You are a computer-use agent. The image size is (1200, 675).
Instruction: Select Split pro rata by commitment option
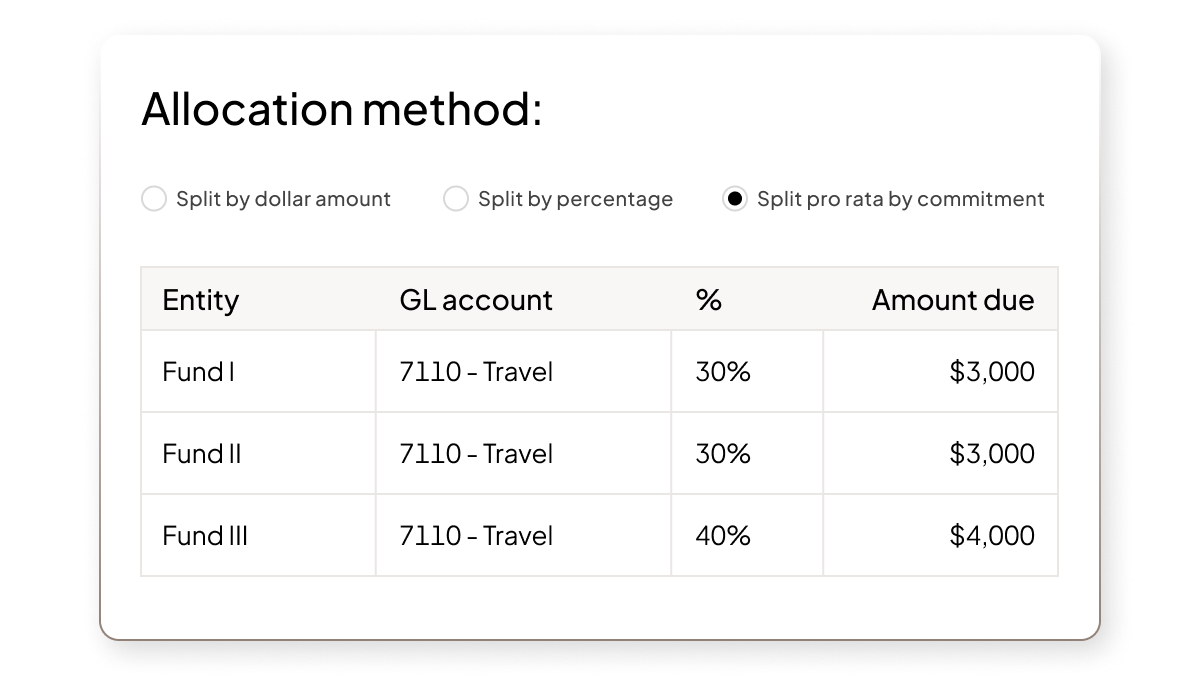click(736, 199)
